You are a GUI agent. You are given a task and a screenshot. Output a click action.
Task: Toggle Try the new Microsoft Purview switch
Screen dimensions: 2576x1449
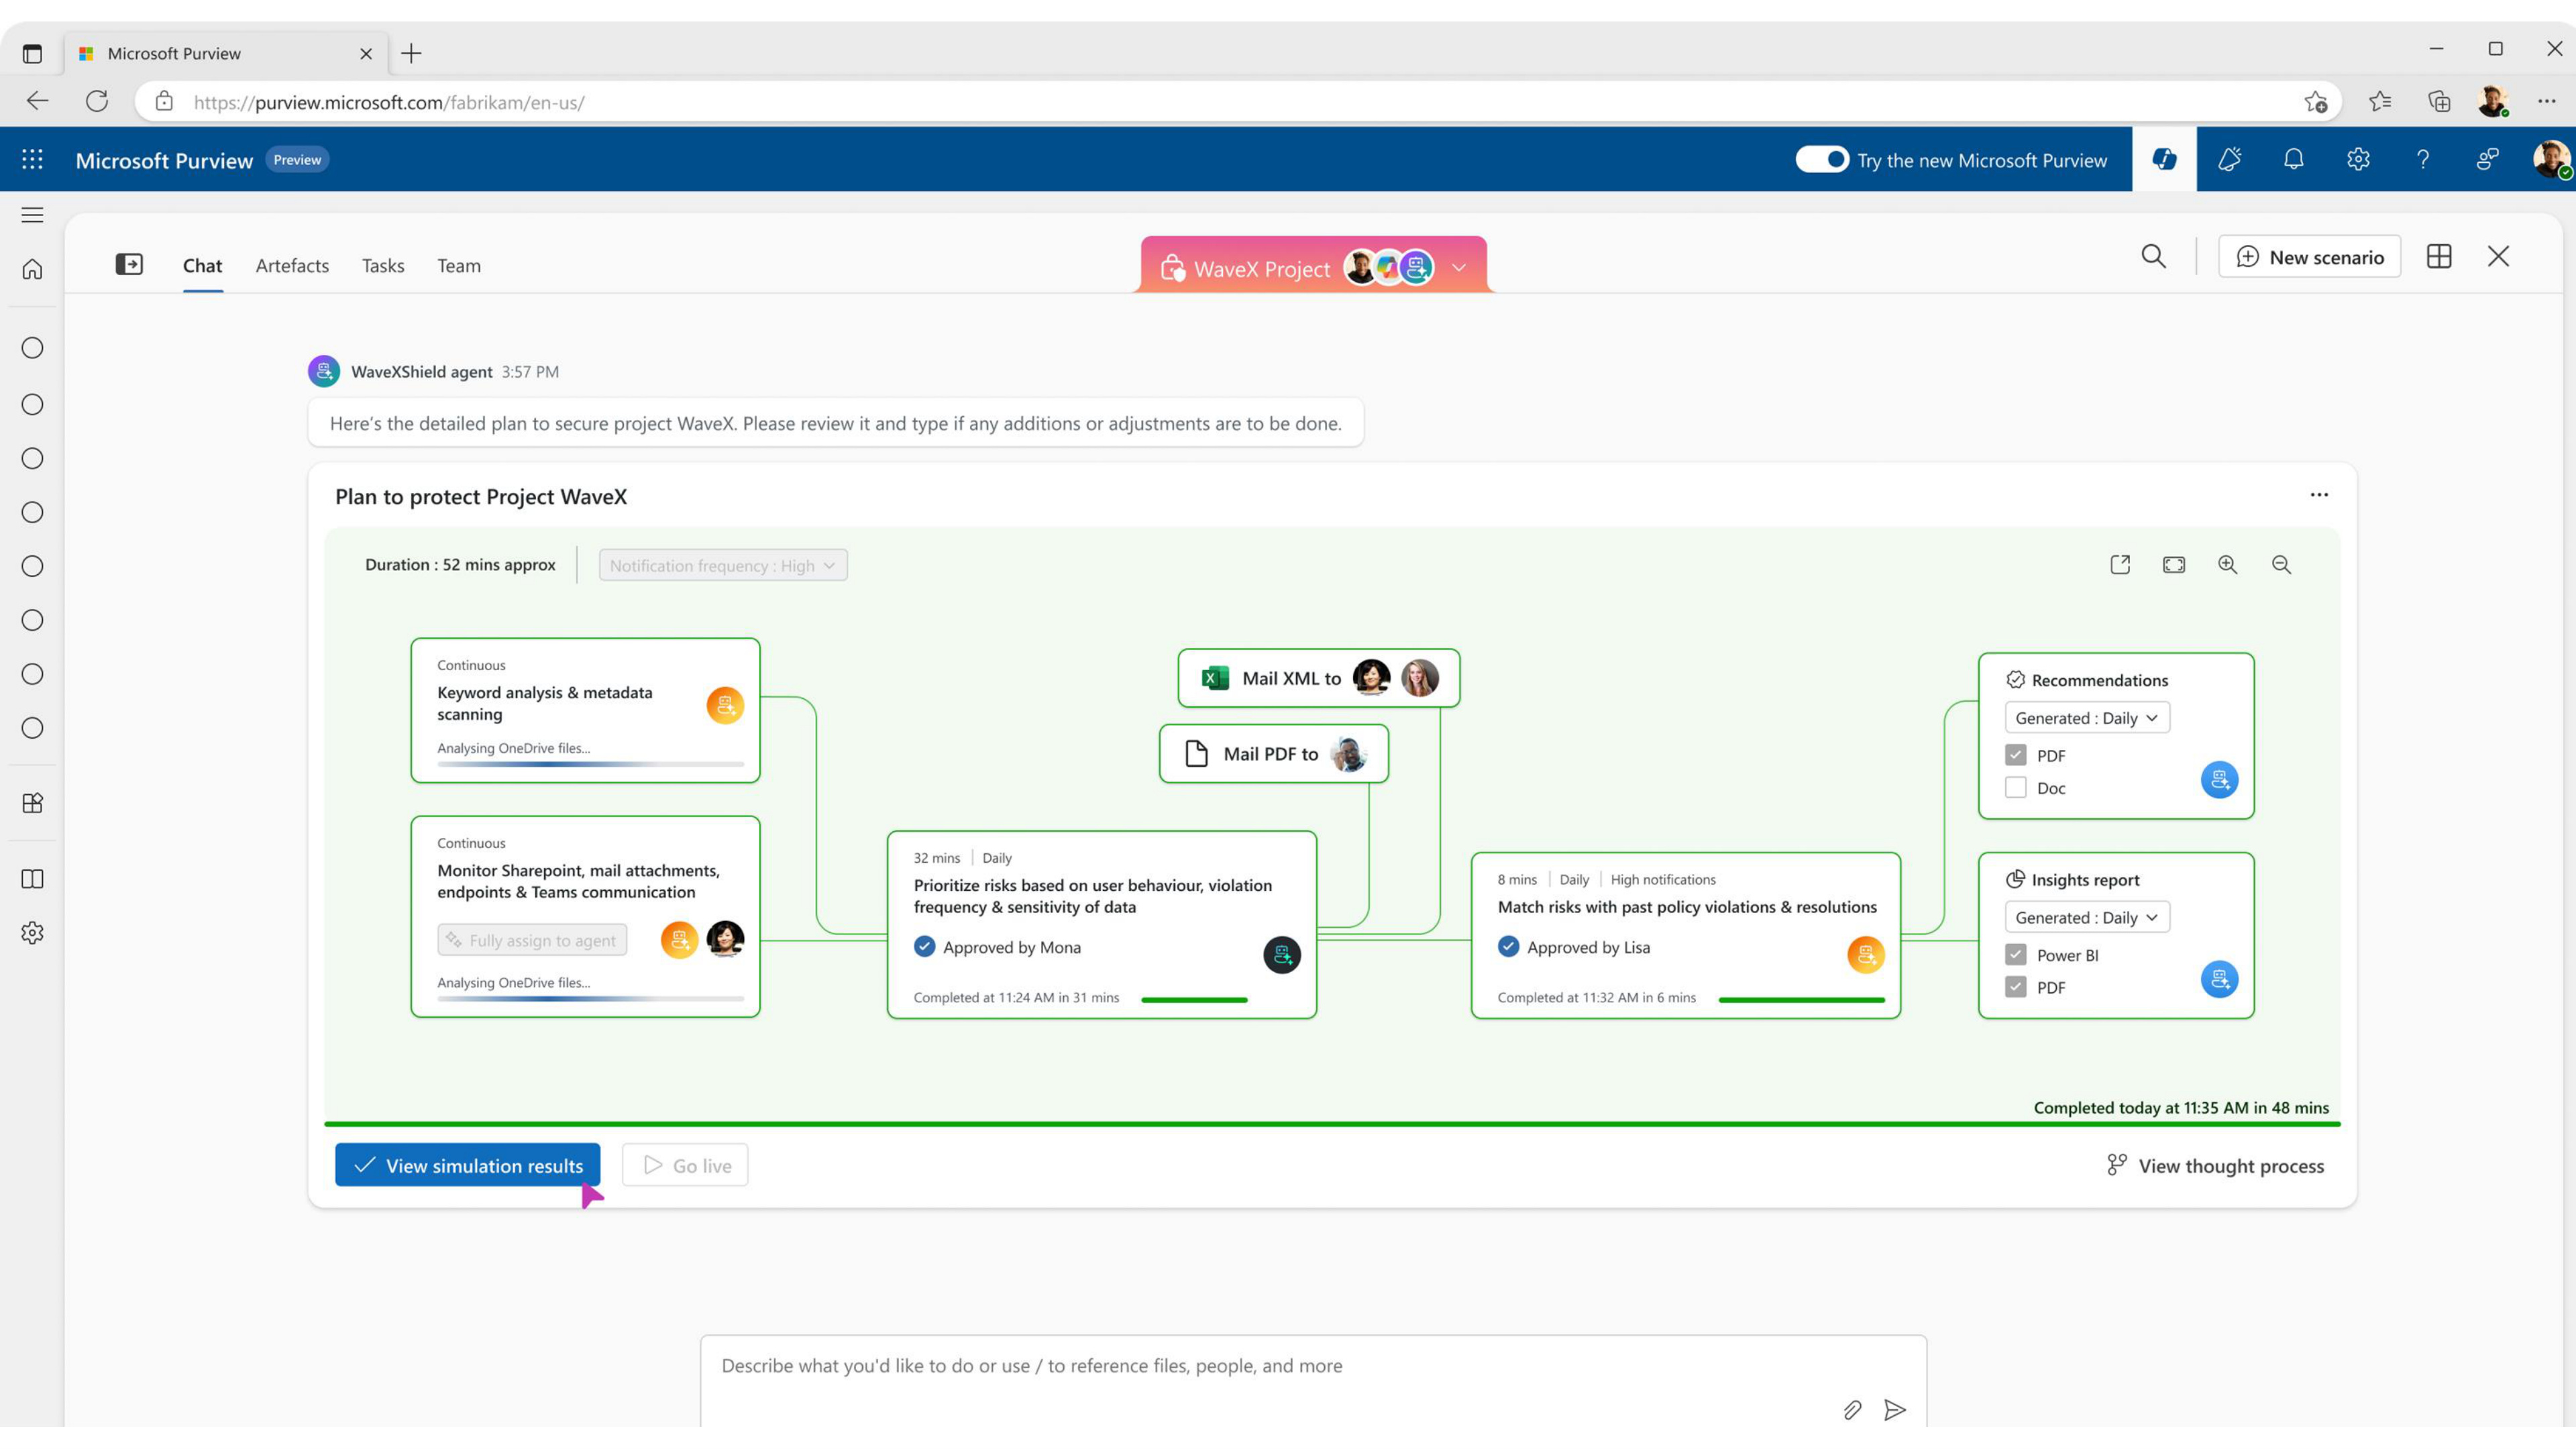pos(1822,159)
